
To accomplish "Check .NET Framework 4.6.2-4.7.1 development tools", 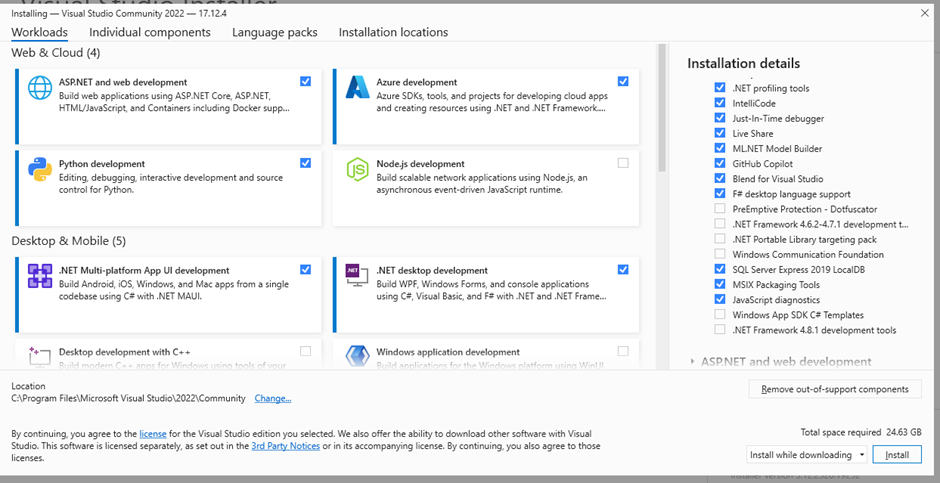I will click(720, 224).
